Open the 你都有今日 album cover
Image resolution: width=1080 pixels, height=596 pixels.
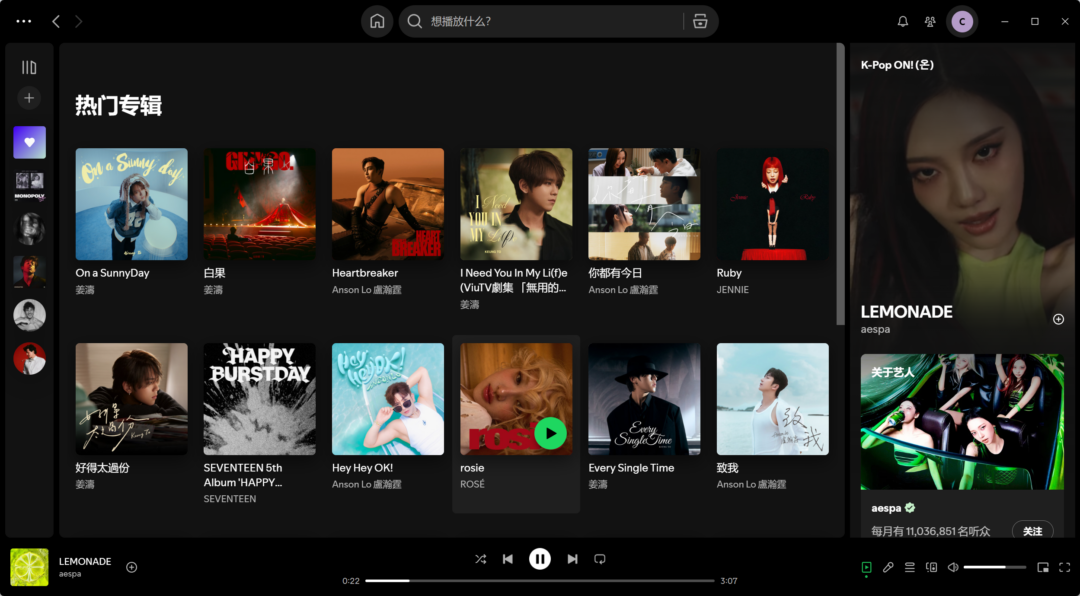tap(644, 204)
